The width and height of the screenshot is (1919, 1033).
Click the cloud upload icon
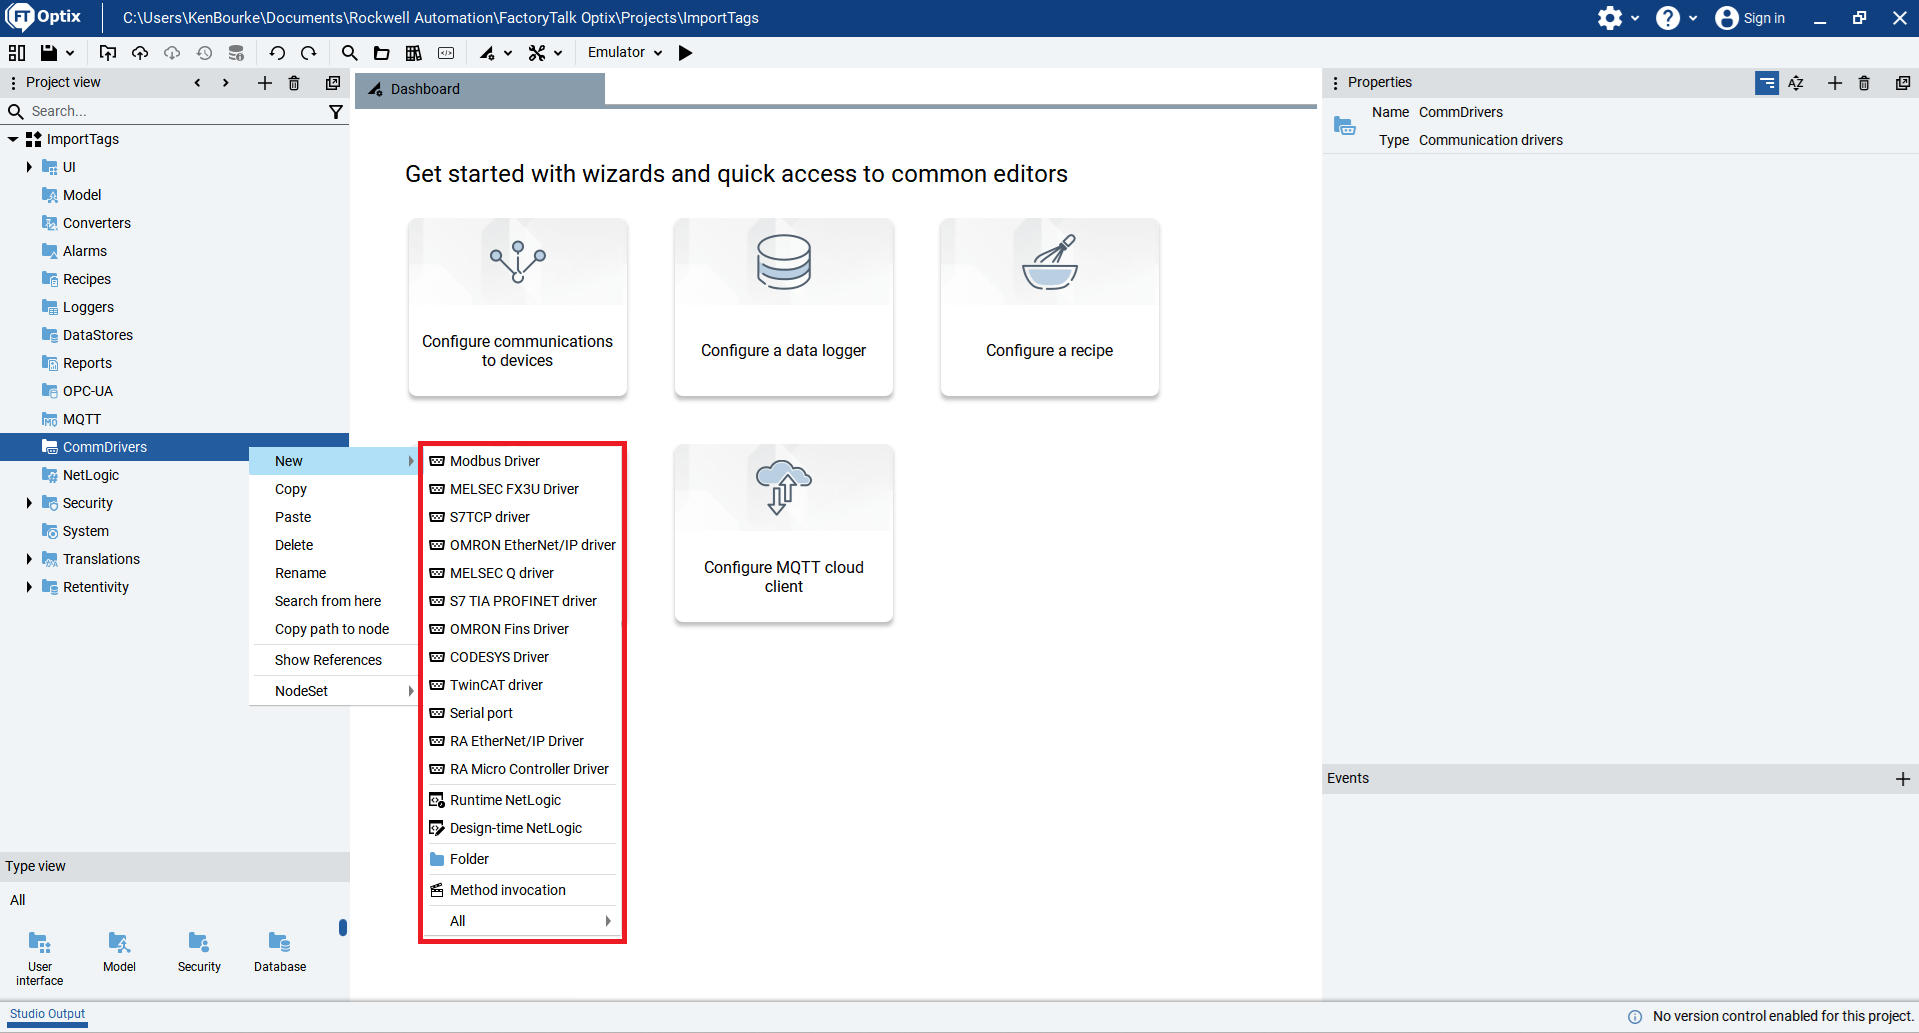click(140, 53)
